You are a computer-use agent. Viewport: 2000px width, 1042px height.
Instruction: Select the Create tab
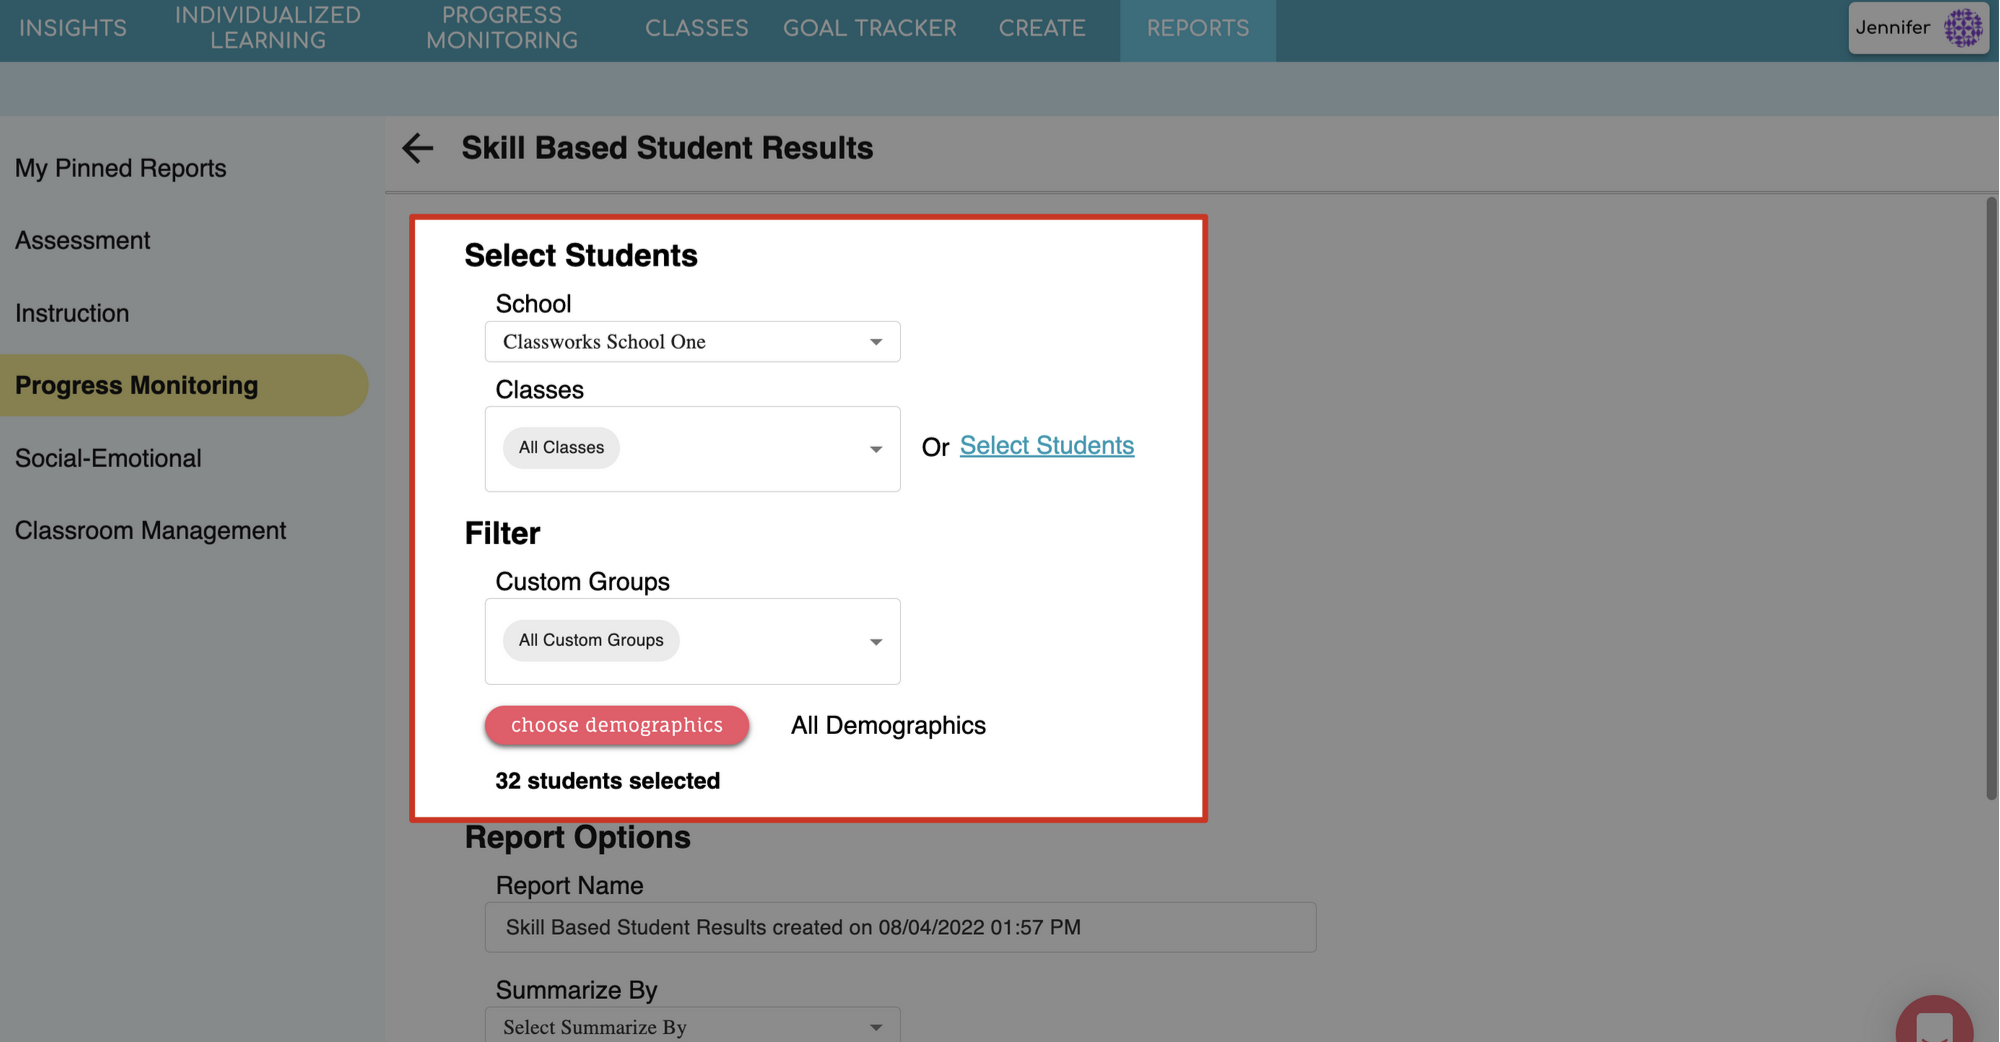tap(1041, 28)
